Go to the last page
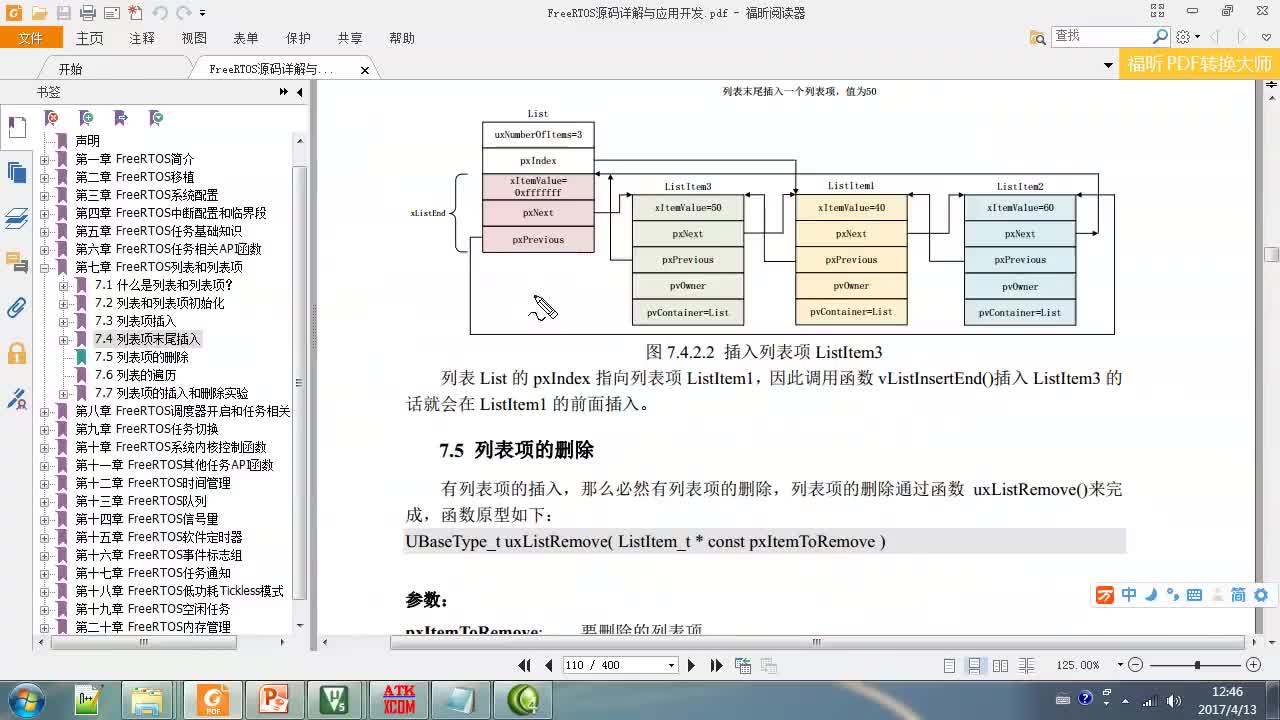Image resolution: width=1280 pixels, height=720 pixels. 716,665
